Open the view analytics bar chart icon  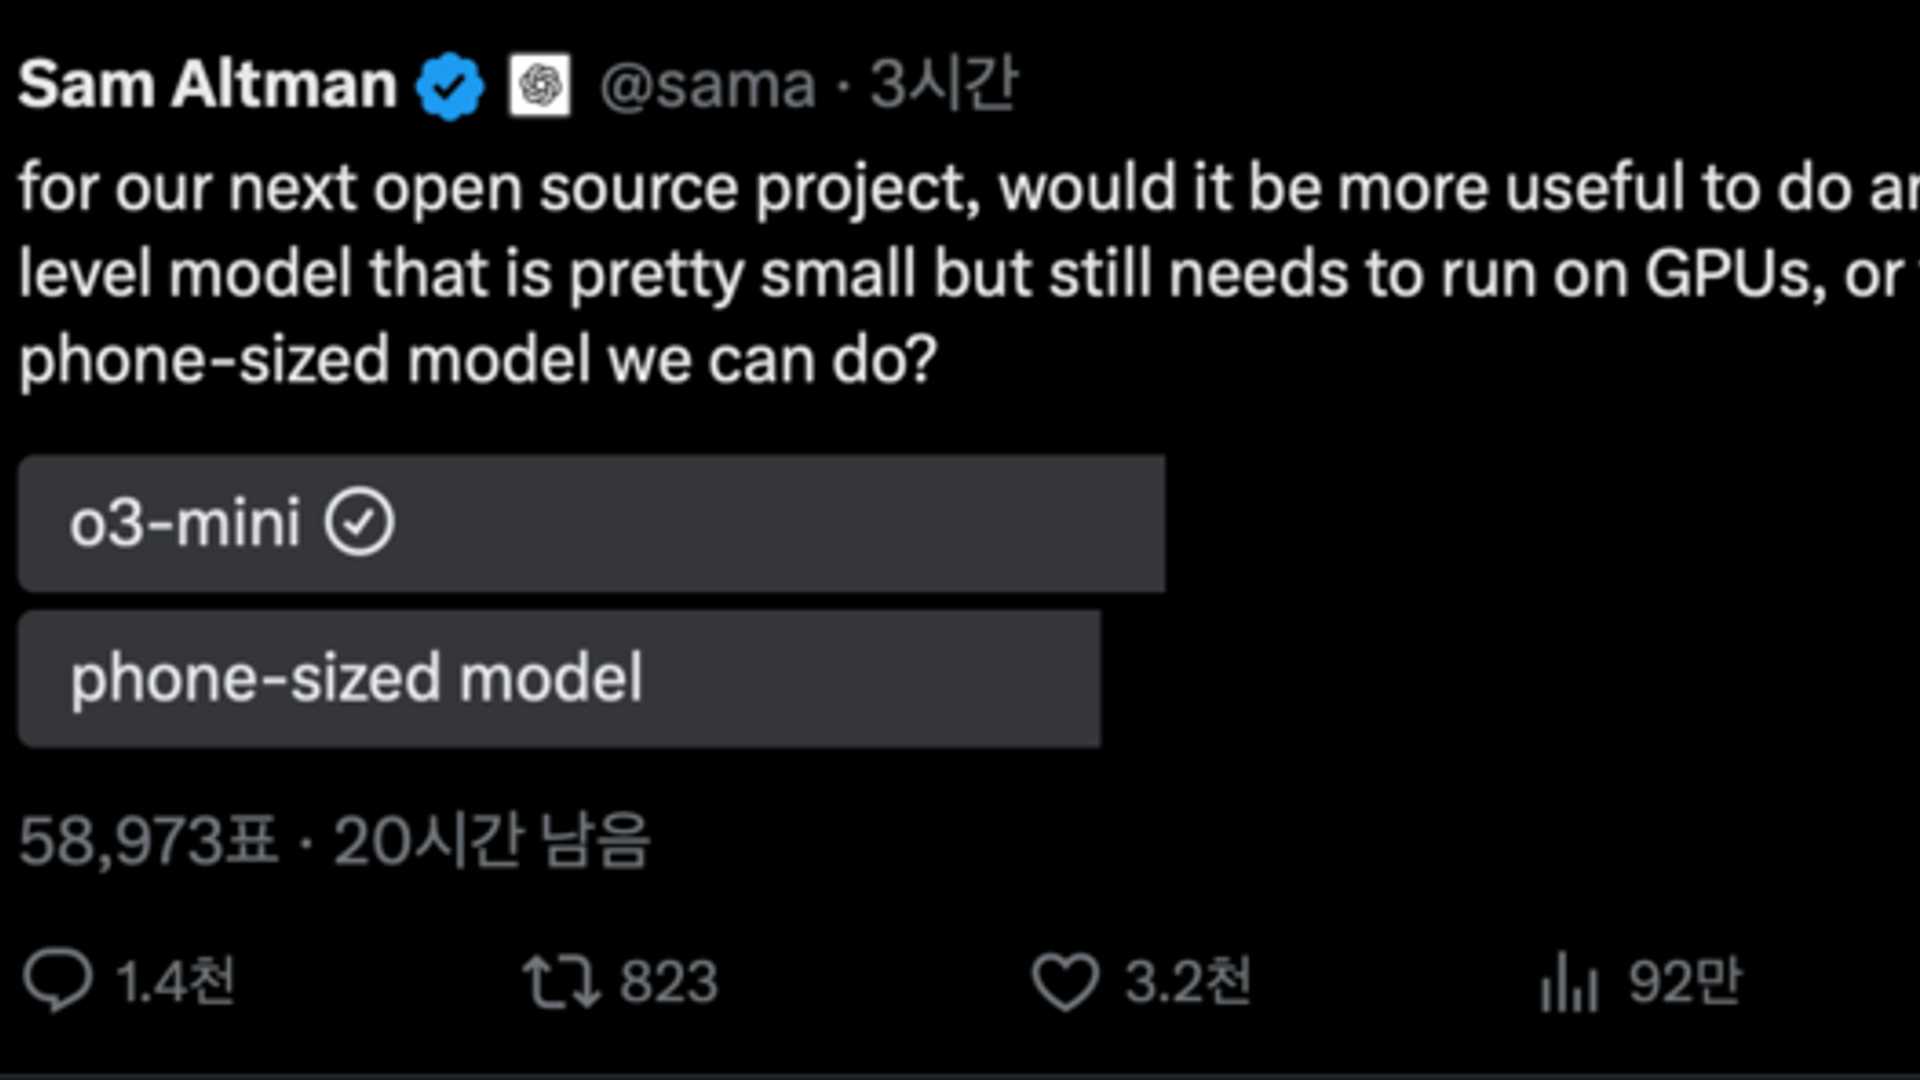[x=1569, y=981]
